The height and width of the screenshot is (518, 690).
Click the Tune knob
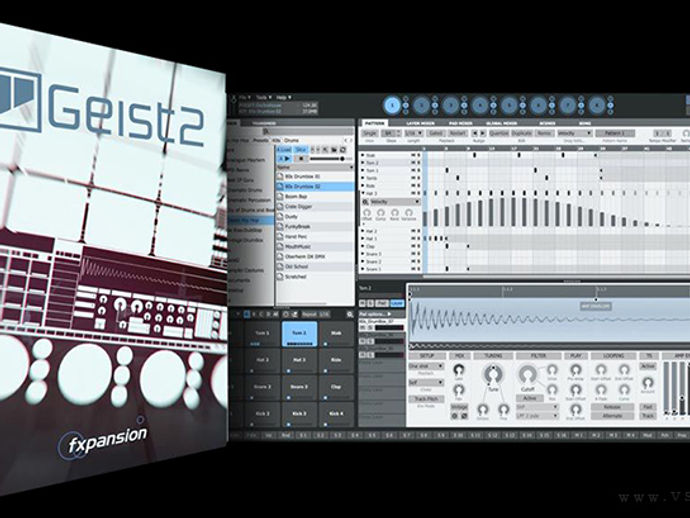492,375
